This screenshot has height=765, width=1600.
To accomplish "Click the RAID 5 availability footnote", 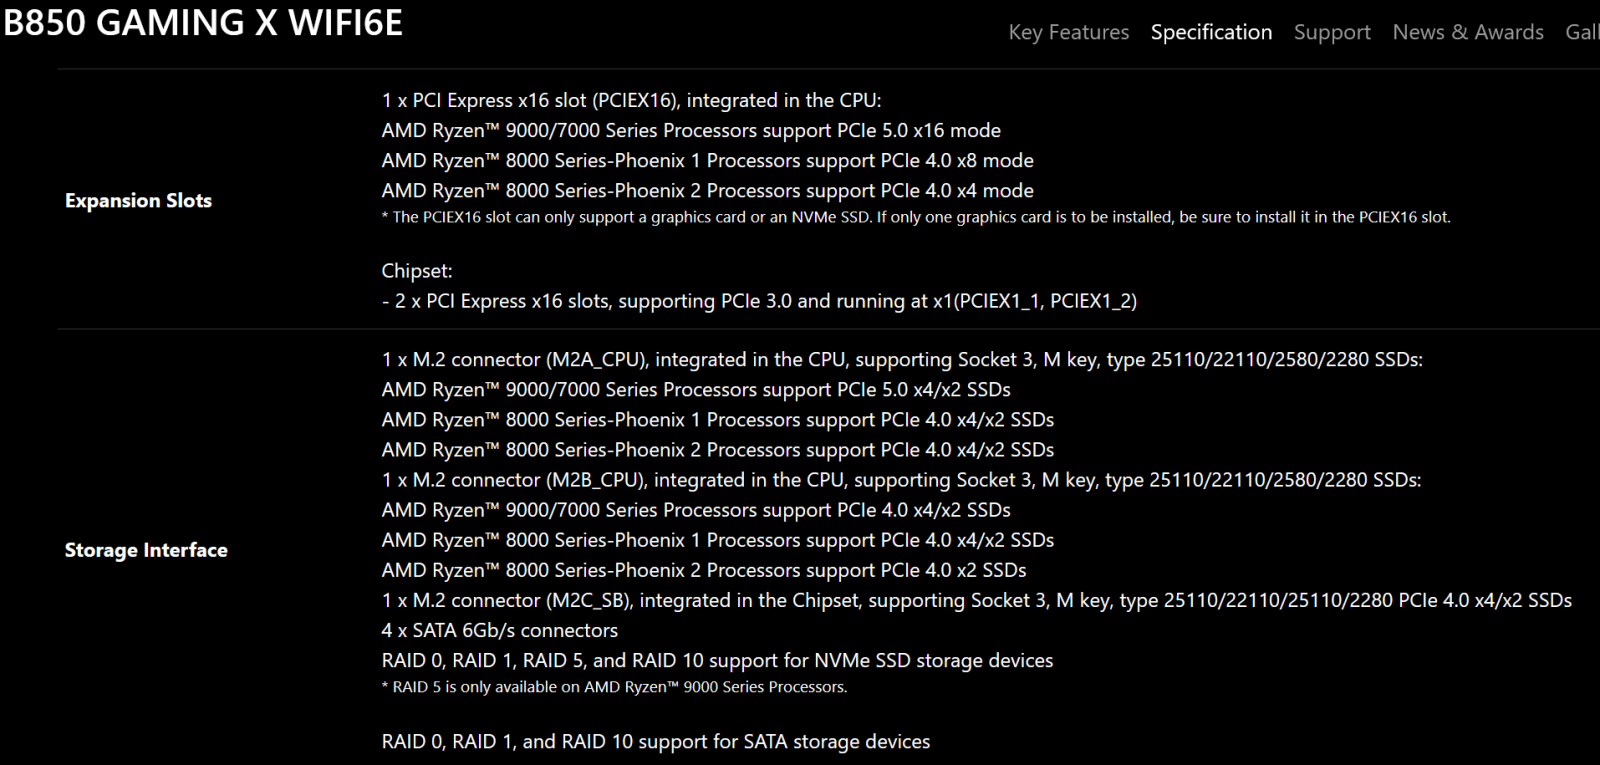I will (614, 687).
